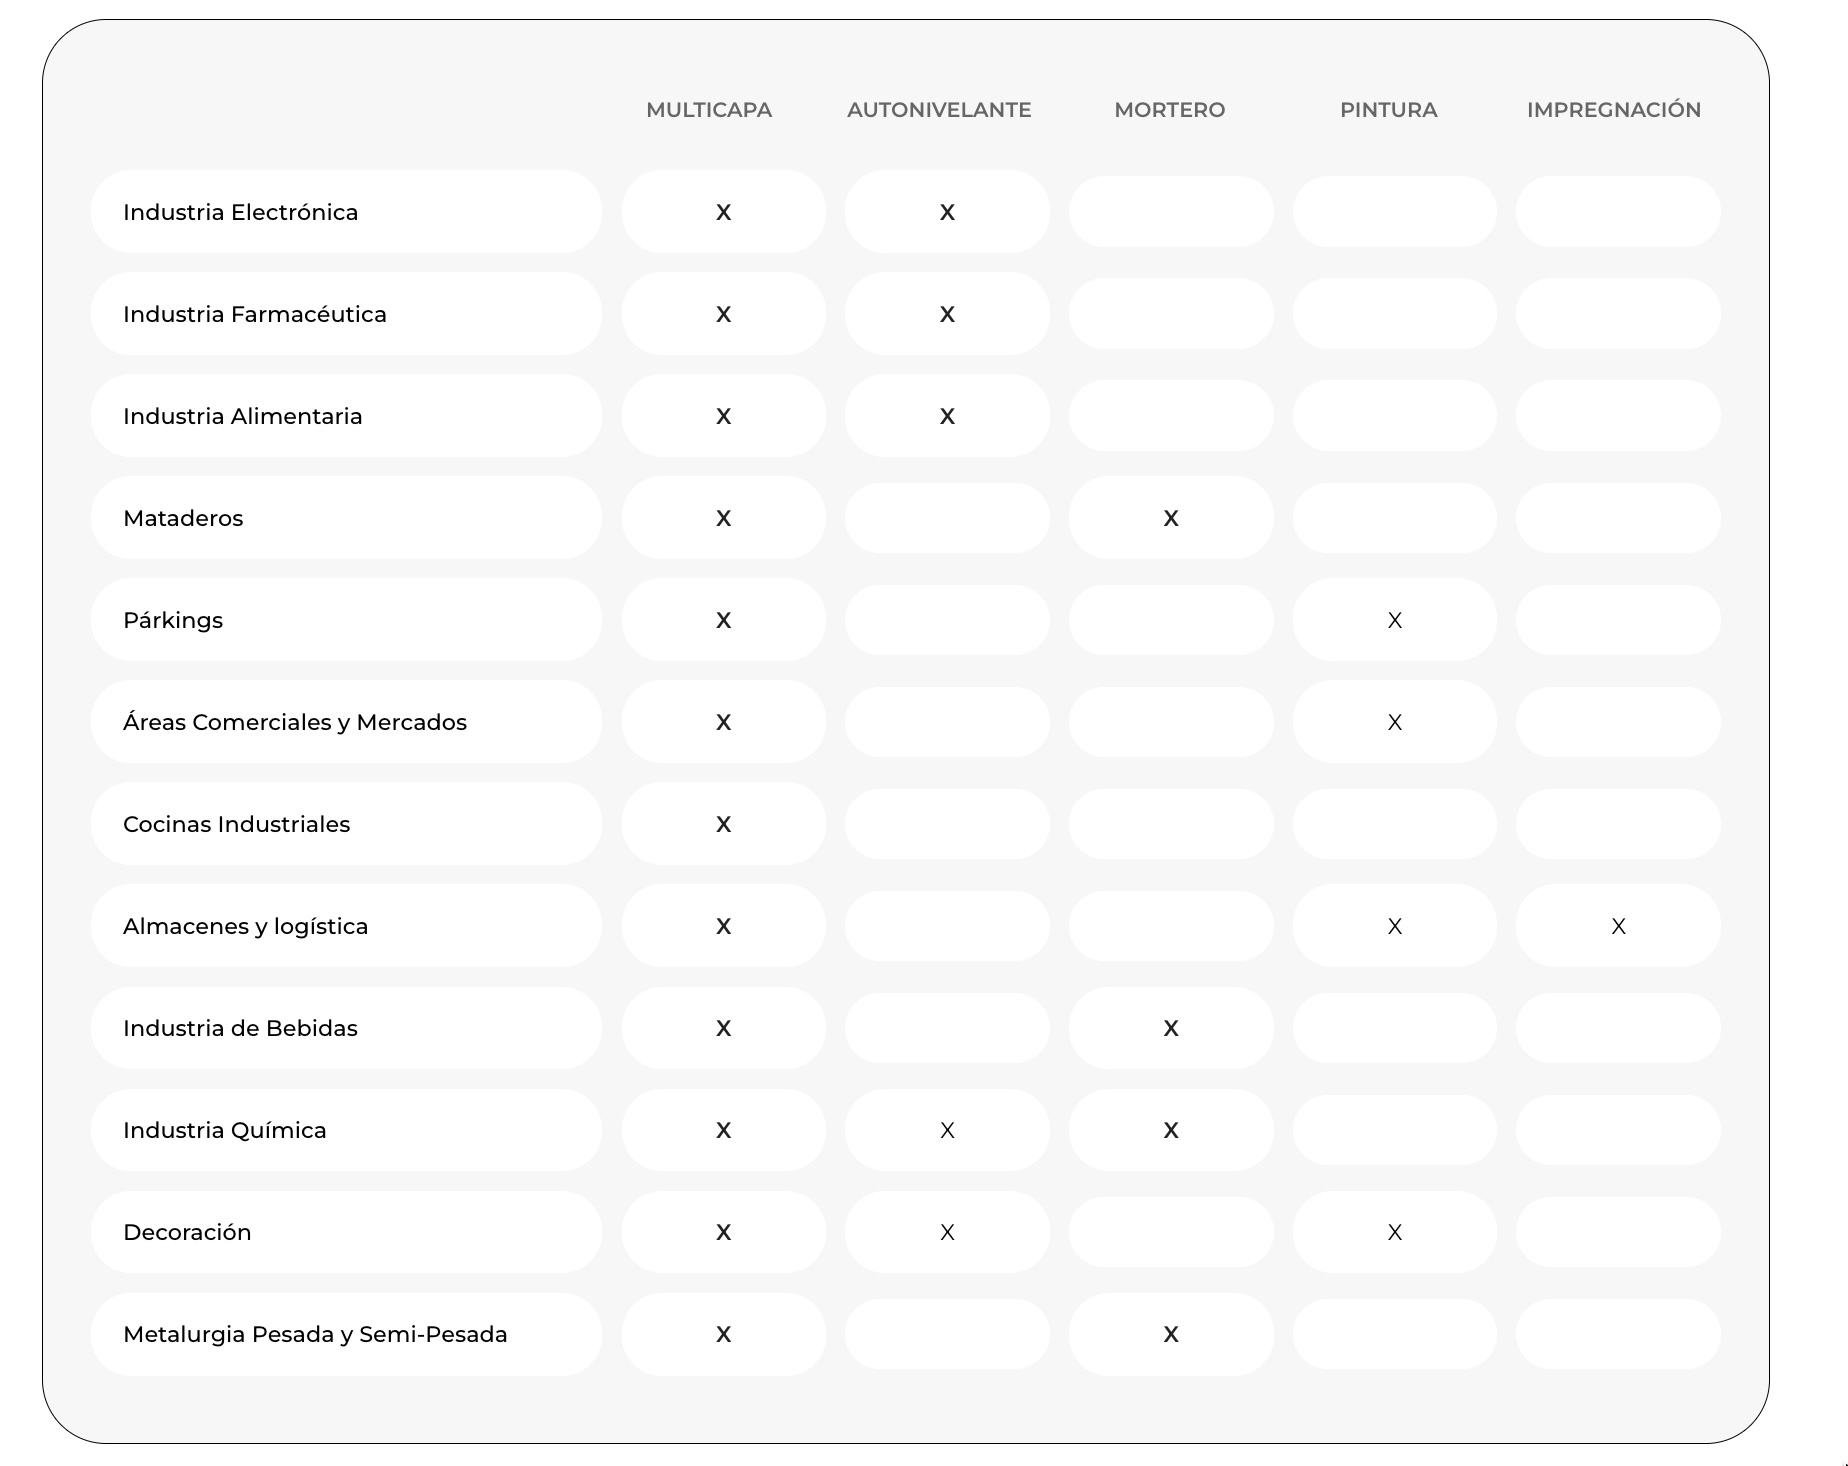Click Decoración Pintura X mark
This screenshot has width=1848, height=1466.
click(1394, 1232)
